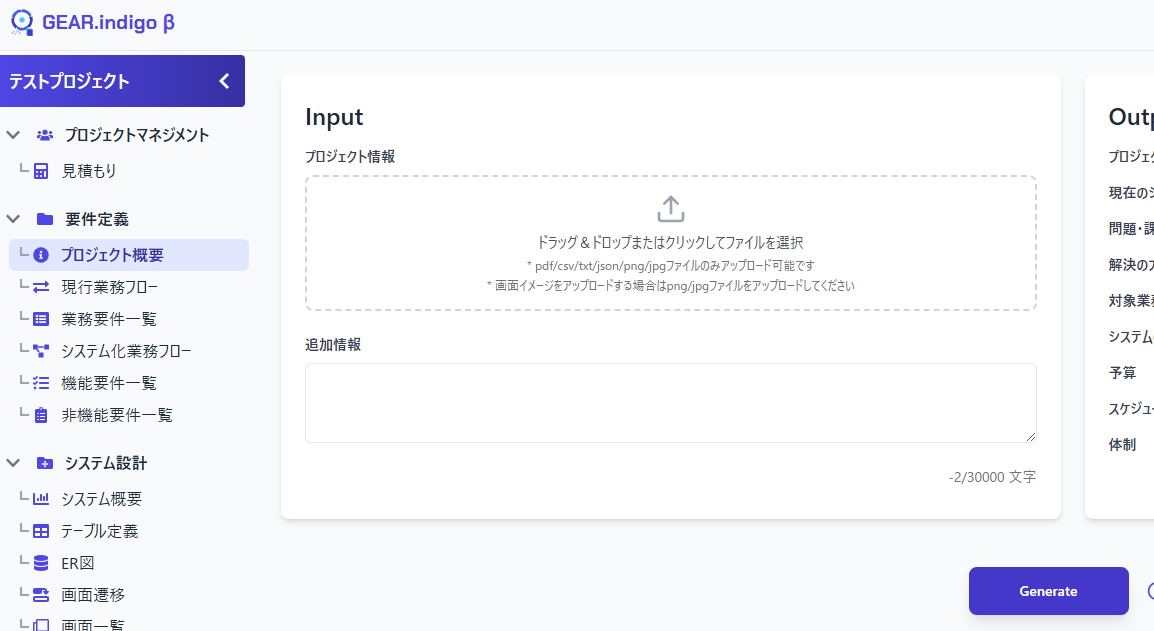Screen dimensions: 1154x631
Task: Click the プロジェクトマネジメント section label
Action: (137, 135)
